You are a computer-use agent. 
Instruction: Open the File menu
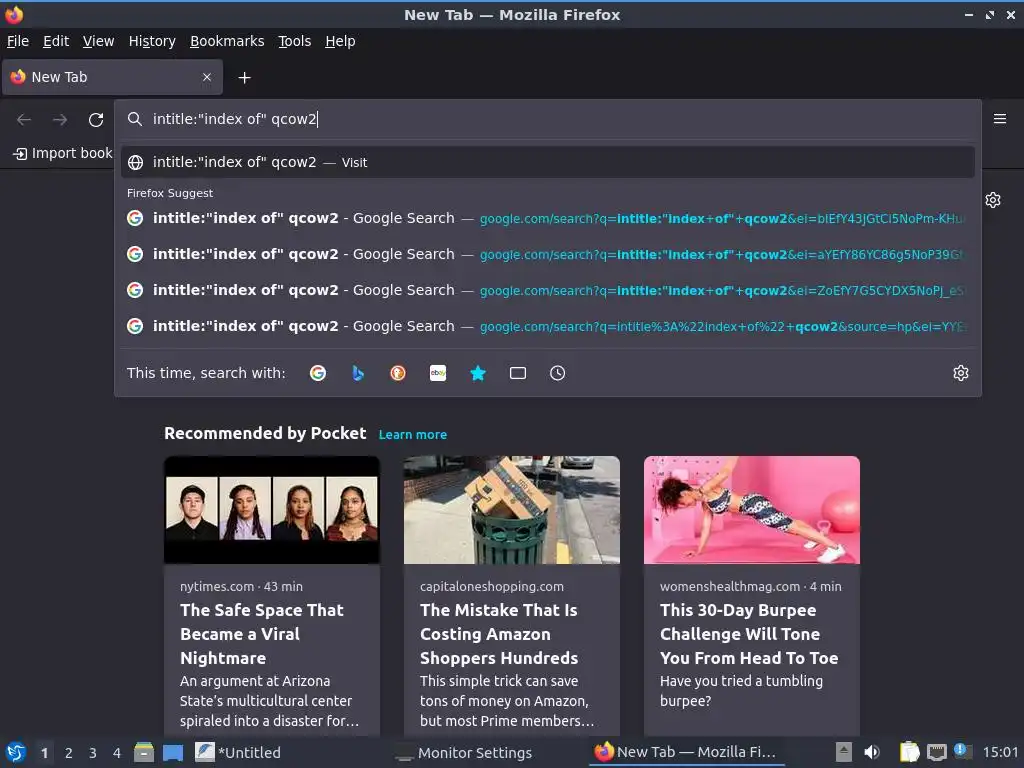pyautogui.click(x=18, y=41)
